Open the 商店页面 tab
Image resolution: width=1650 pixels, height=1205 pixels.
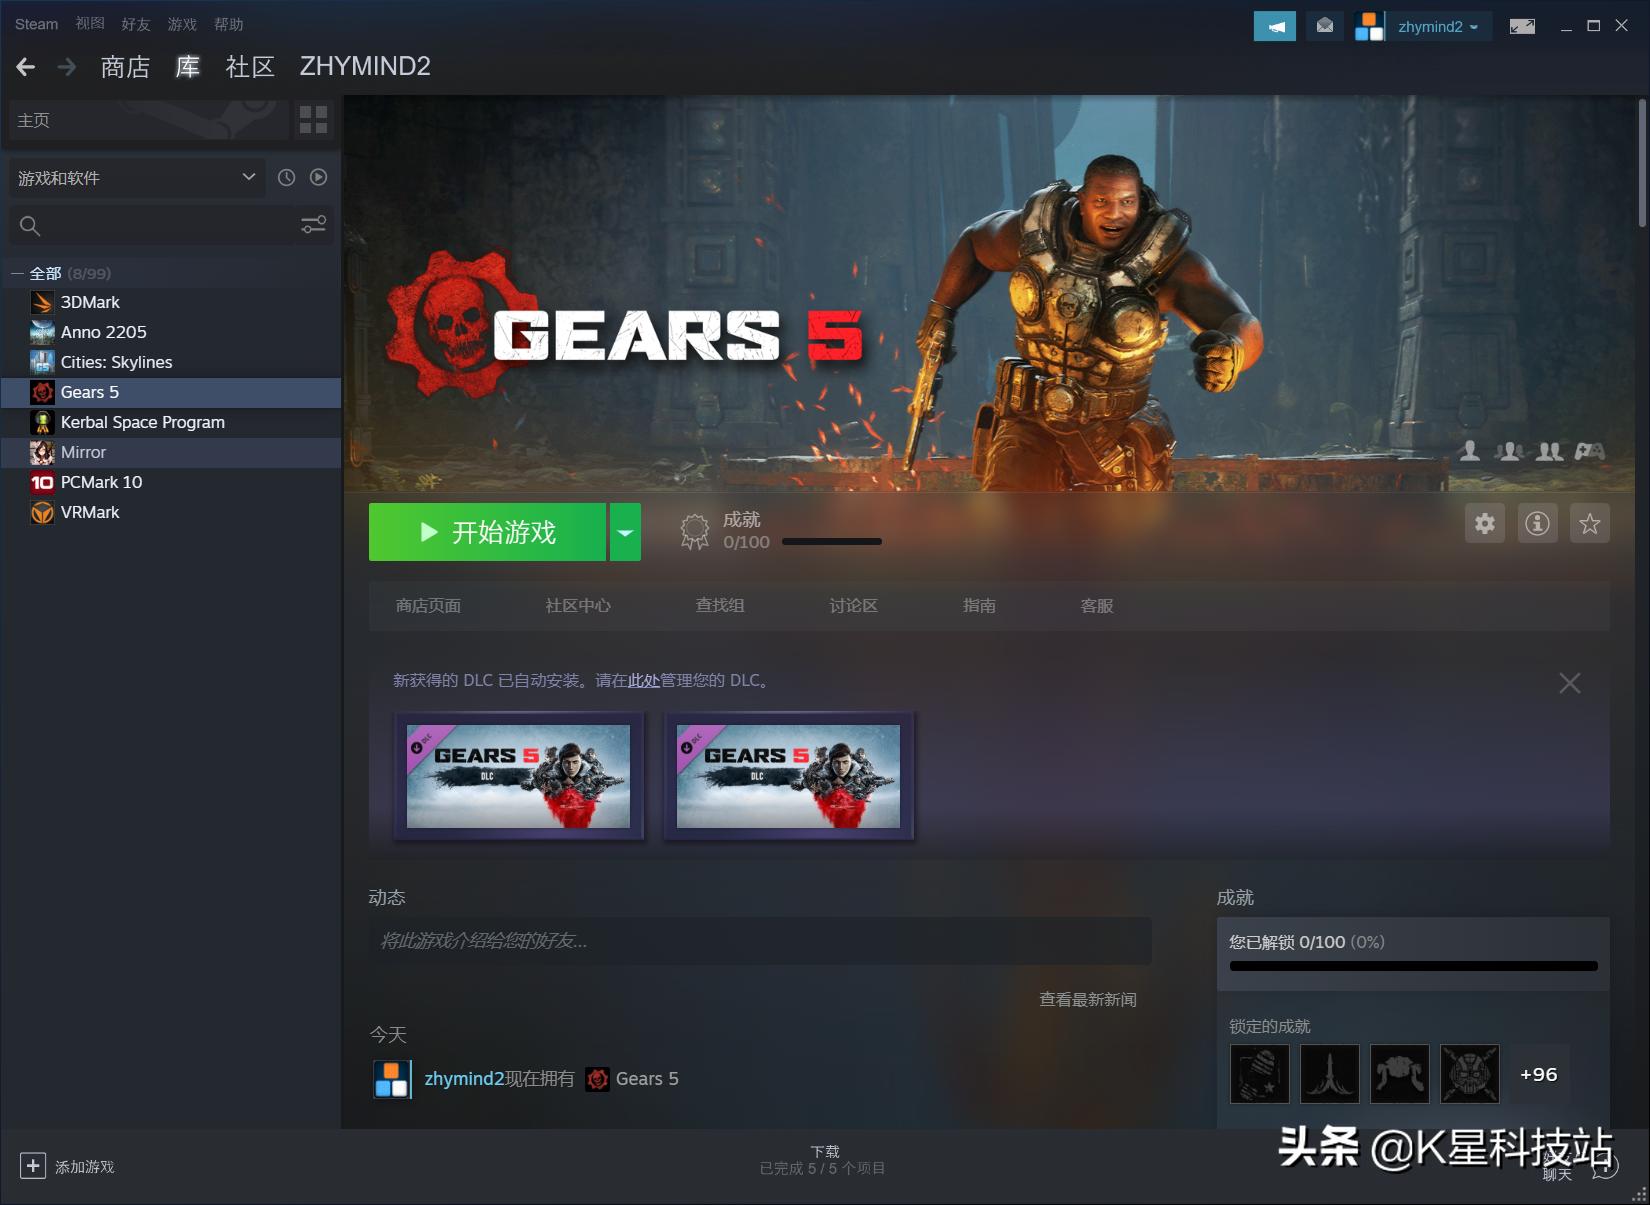(428, 606)
